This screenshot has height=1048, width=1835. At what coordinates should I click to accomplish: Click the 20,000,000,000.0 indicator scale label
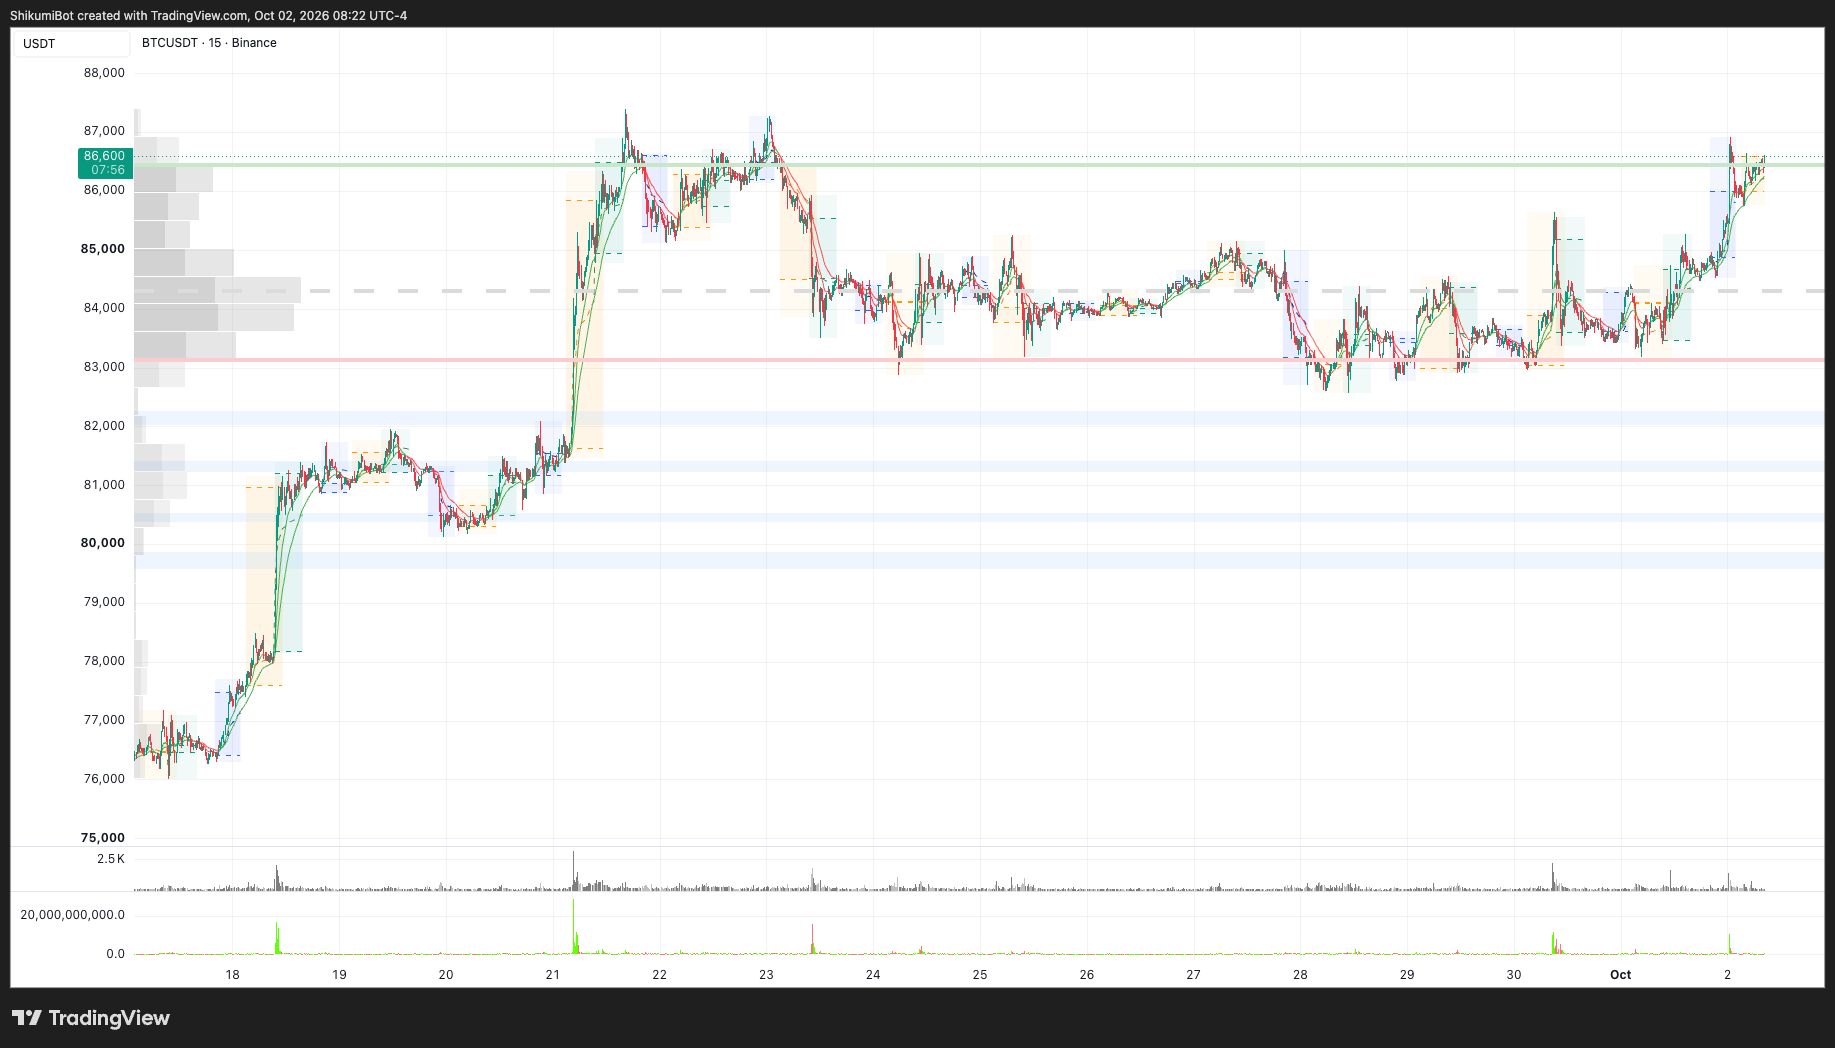73,915
